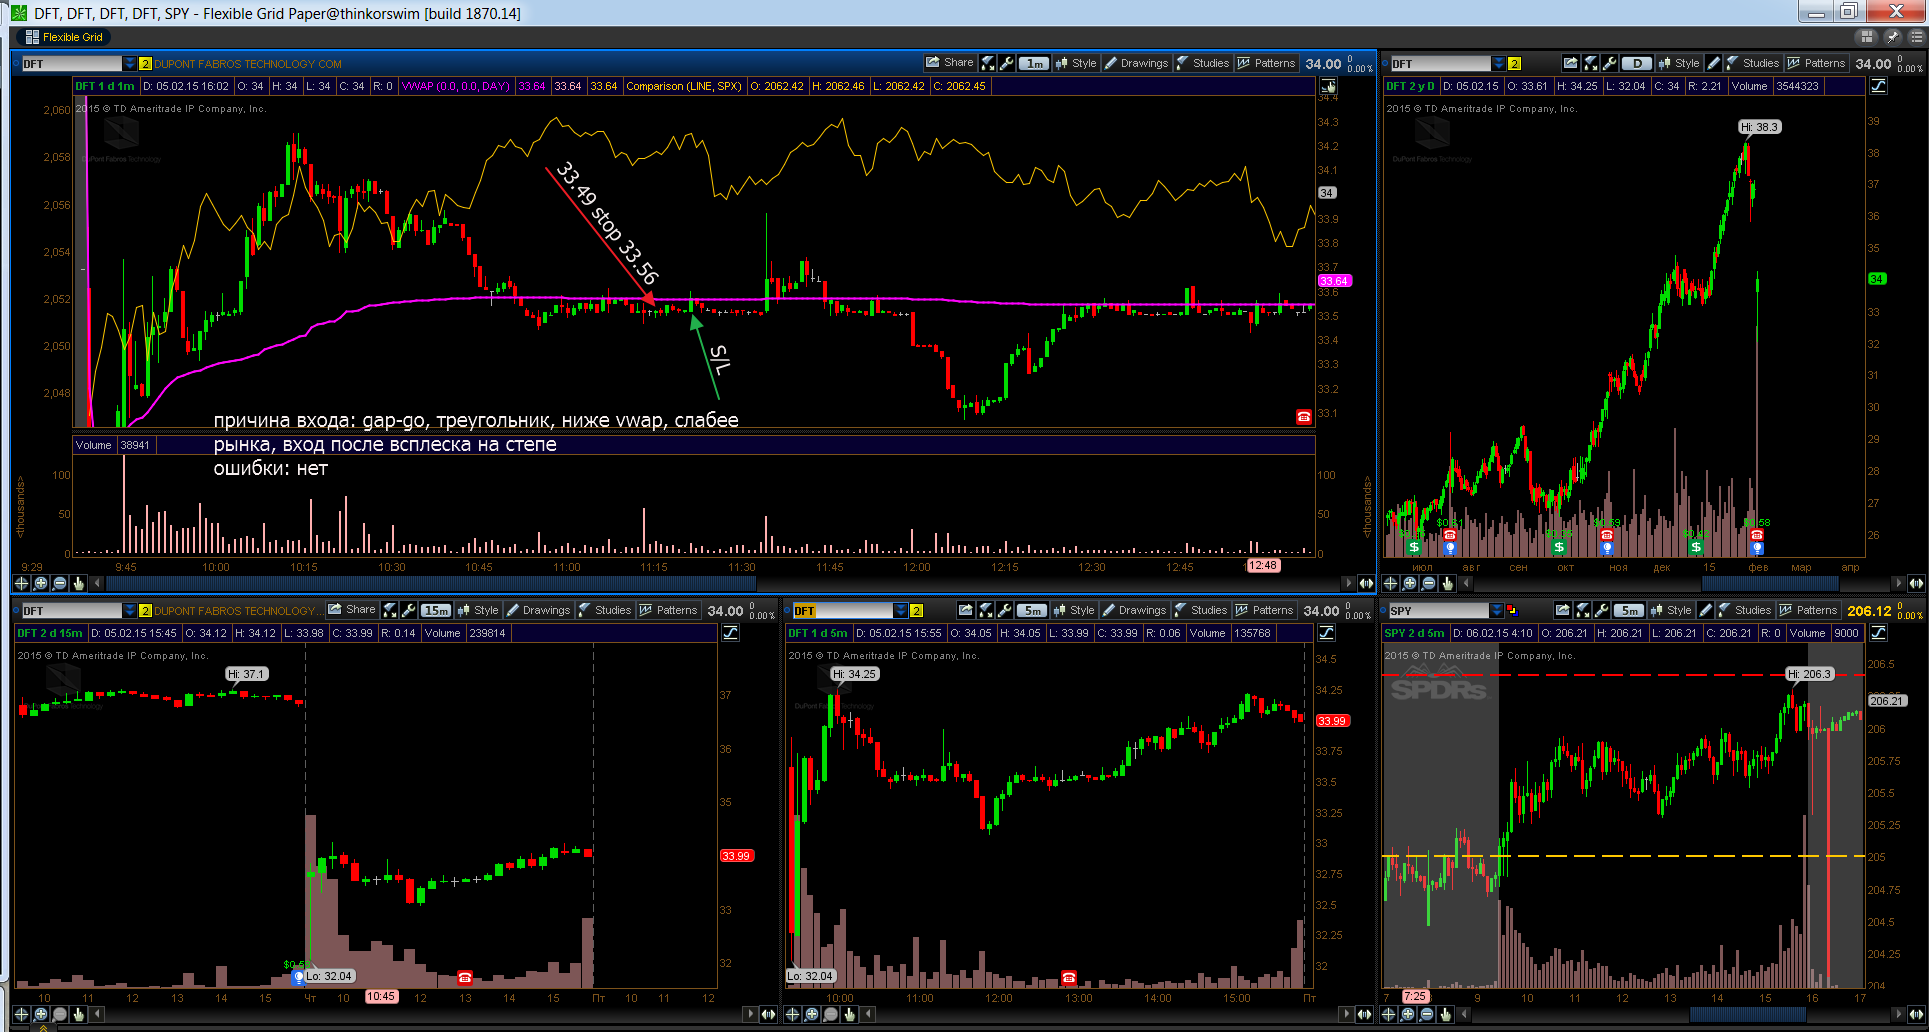The width and height of the screenshot is (1929, 1032).
Task: Click symbol input field of daily DFT chart
Action: (1439, 64)
